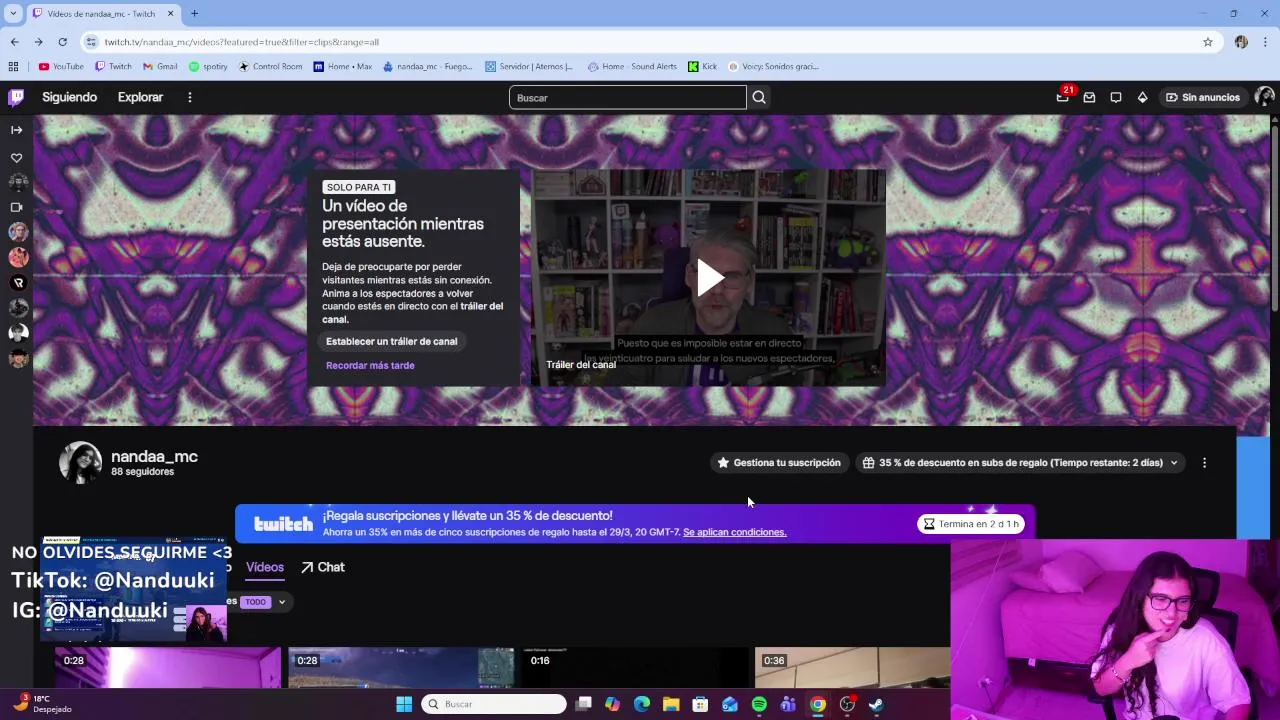
Task: Open Chrome apps grid in bookmarks bar
Action: 13,67
